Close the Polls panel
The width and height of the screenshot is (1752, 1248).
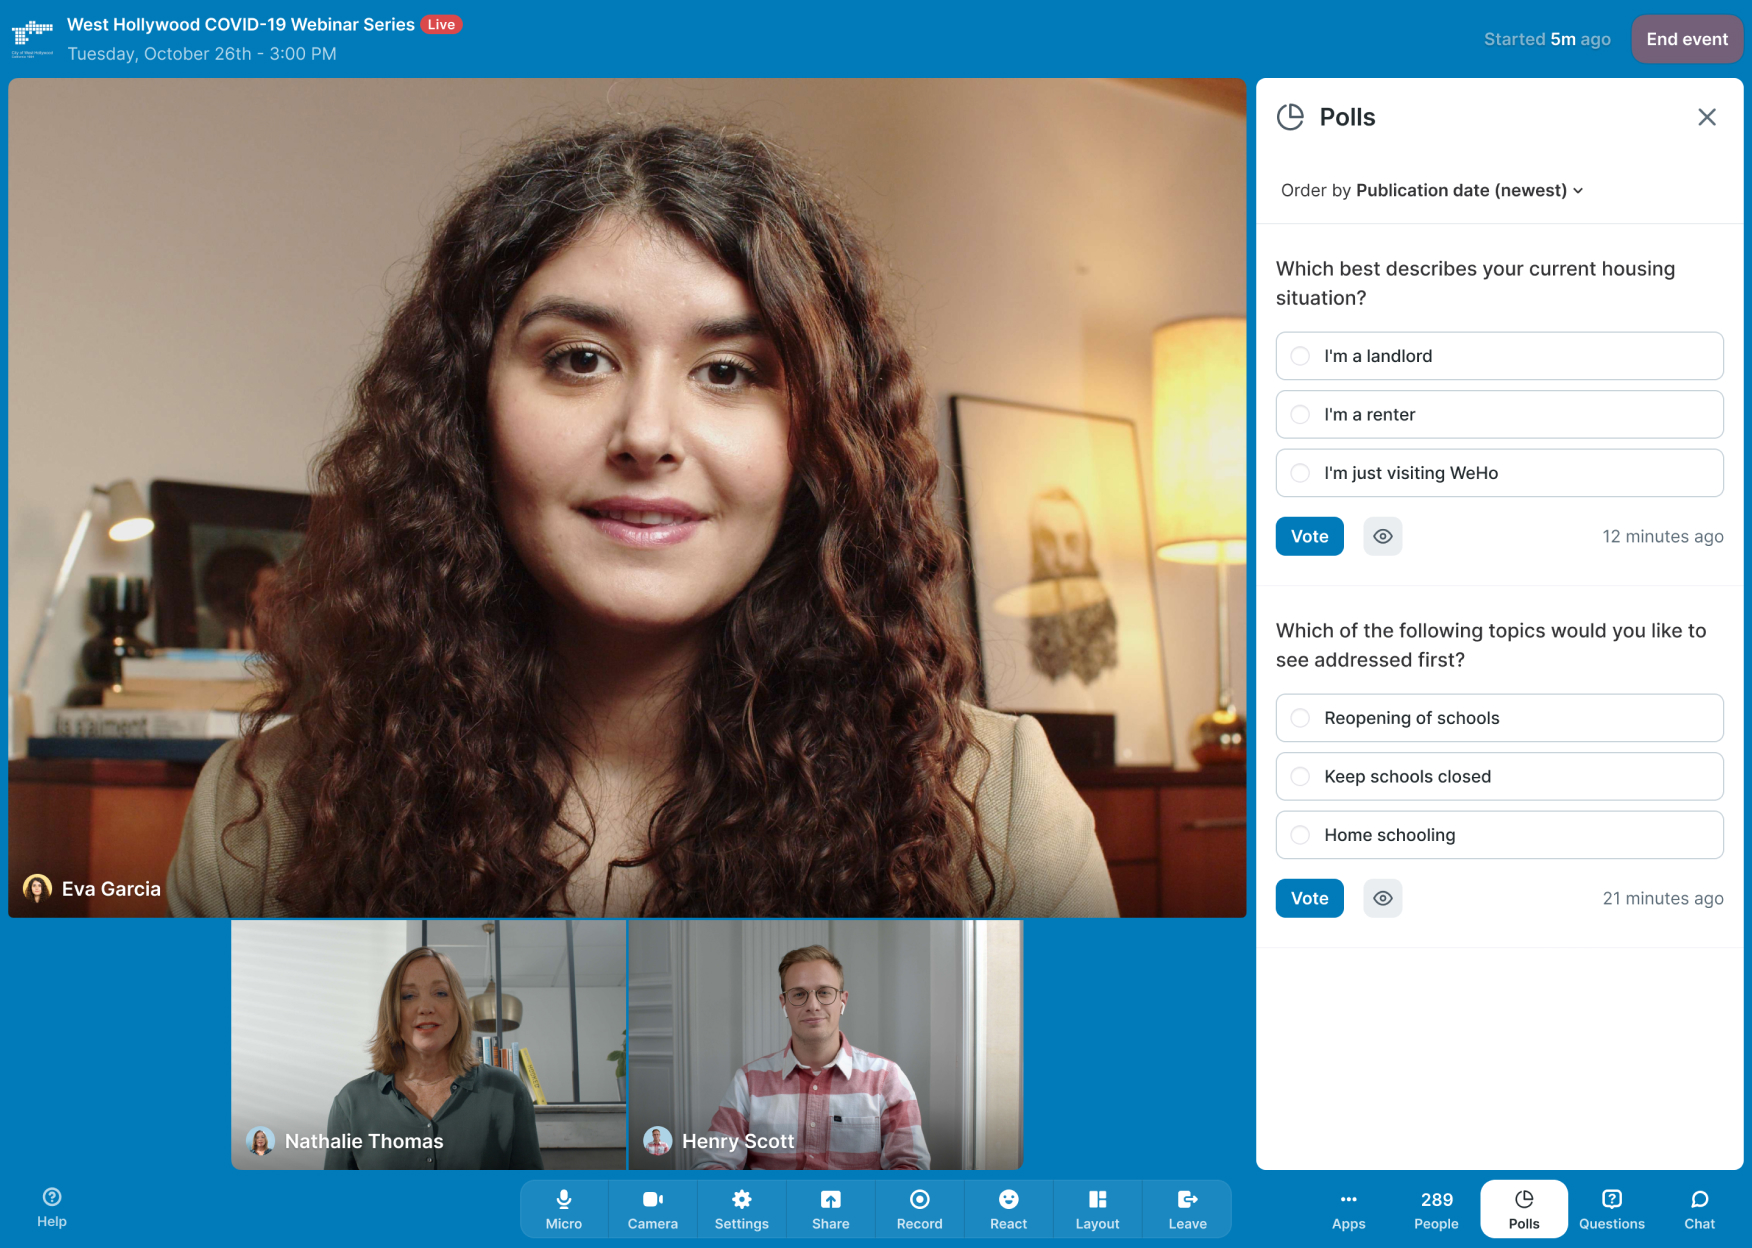pyautogui.click(x=1707, y=117)
